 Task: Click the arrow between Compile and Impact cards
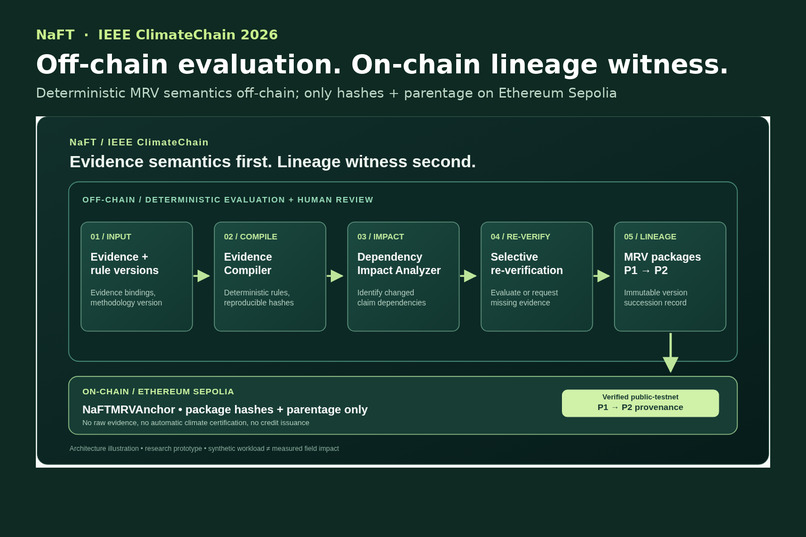335,276
